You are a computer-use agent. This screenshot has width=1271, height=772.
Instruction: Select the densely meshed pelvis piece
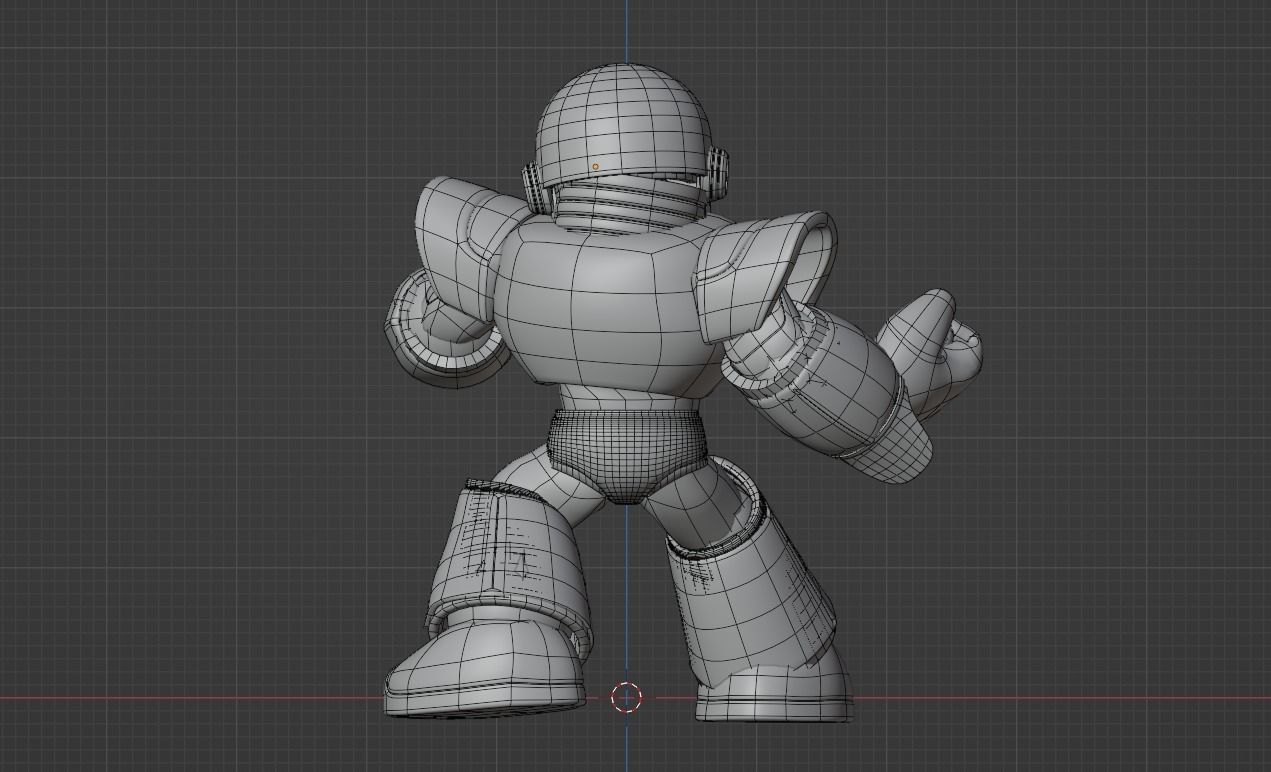pyautogui.click(x=627, y=455)
